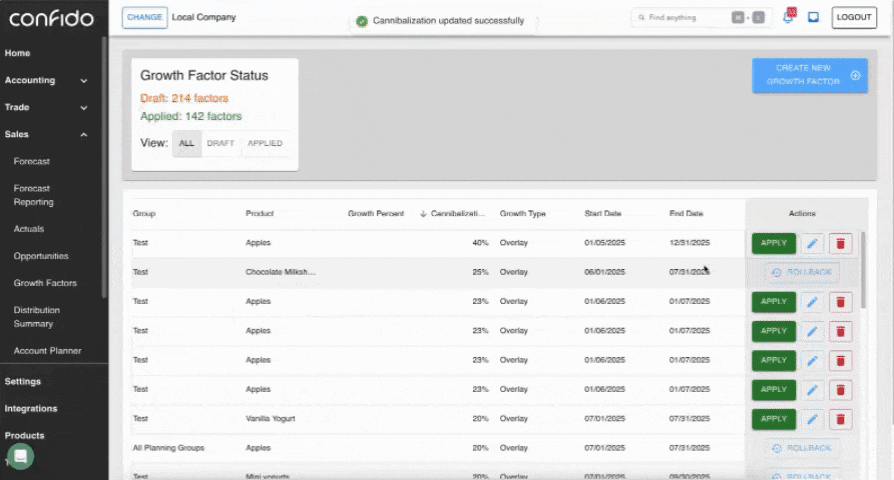
Task: Click the Create New Growth Factor button
Action: [x=809, y=75]
